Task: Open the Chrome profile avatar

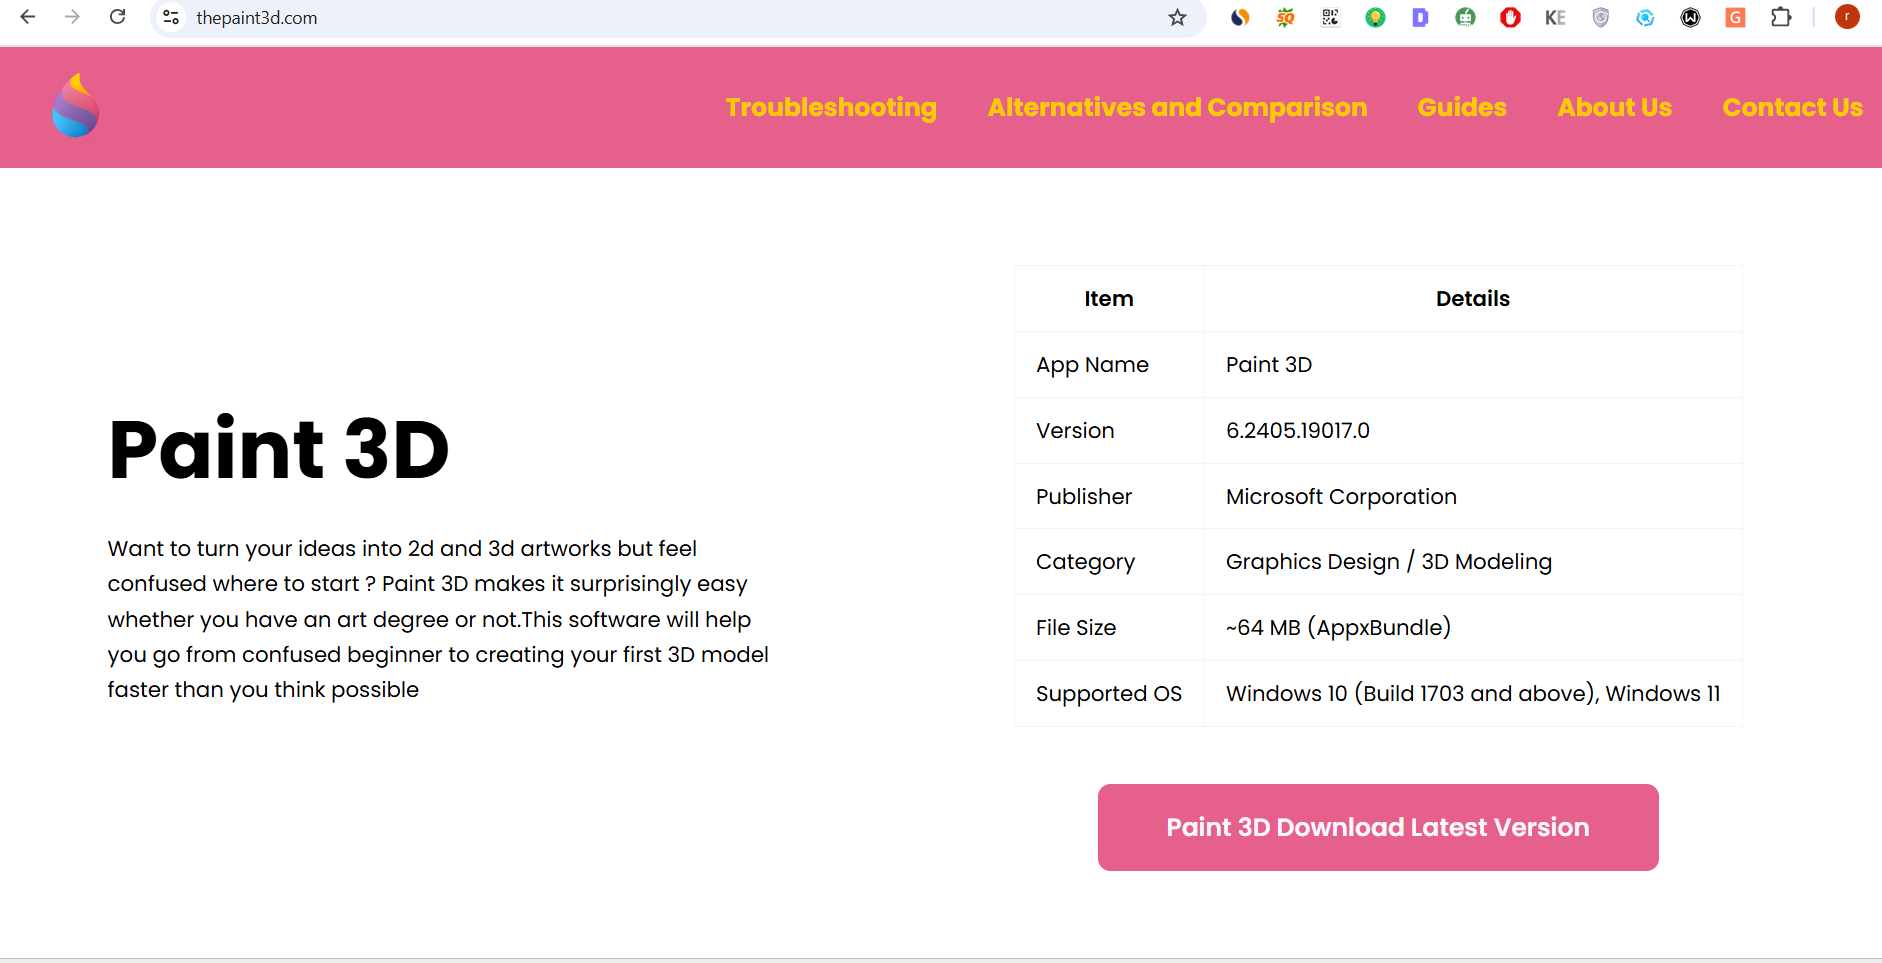Action: click(x=1847, y=17)
